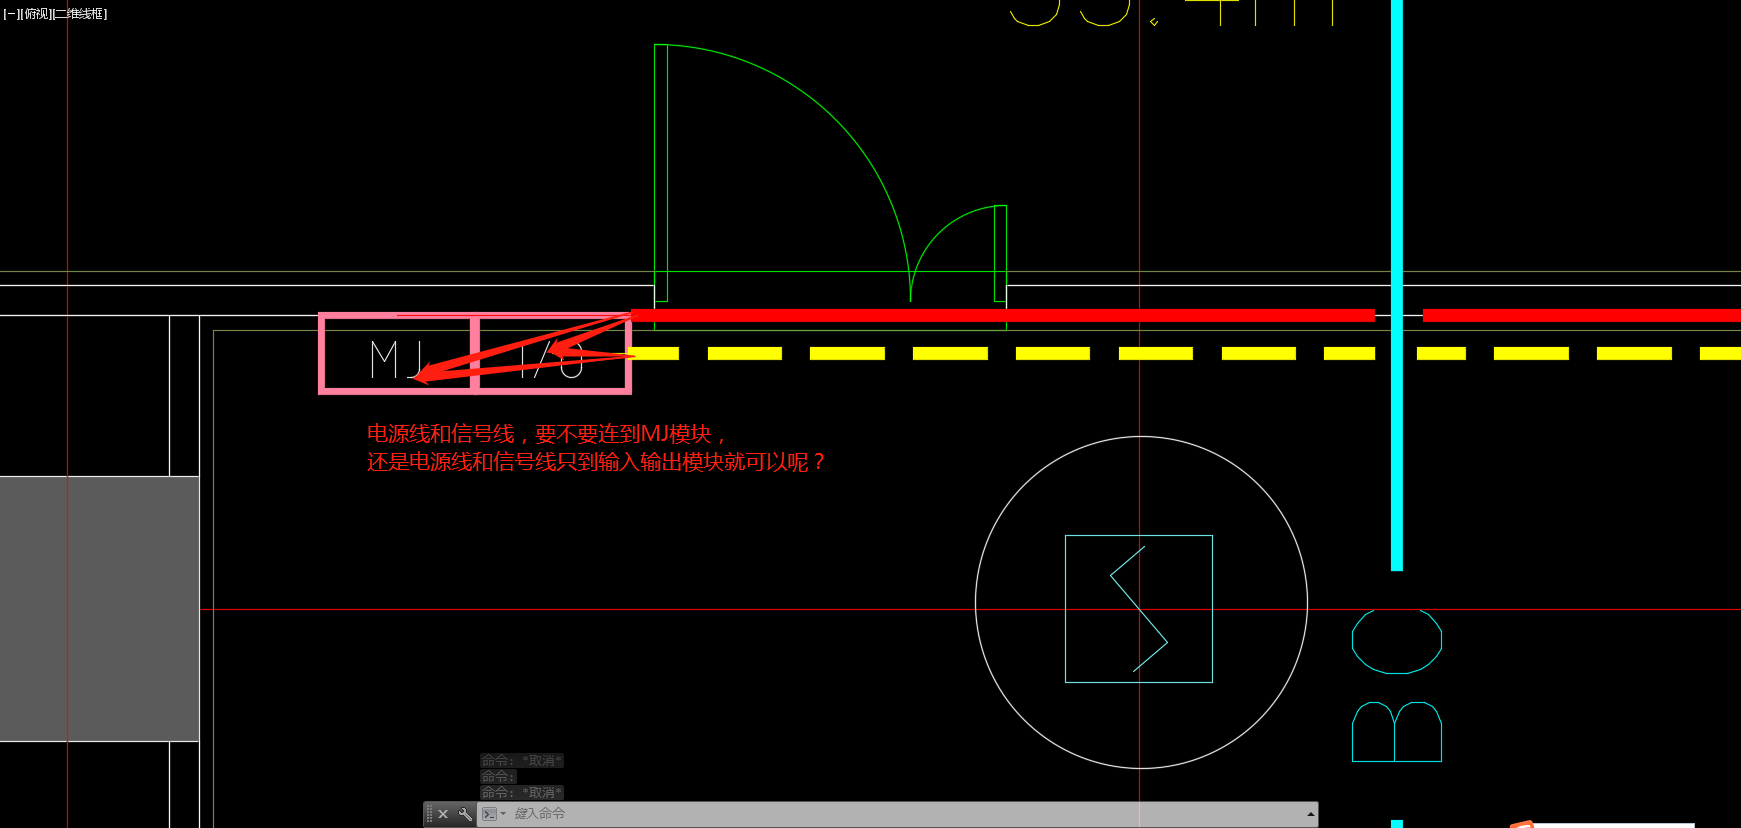Click the last 命令: *取消* history line

(522, 793)
